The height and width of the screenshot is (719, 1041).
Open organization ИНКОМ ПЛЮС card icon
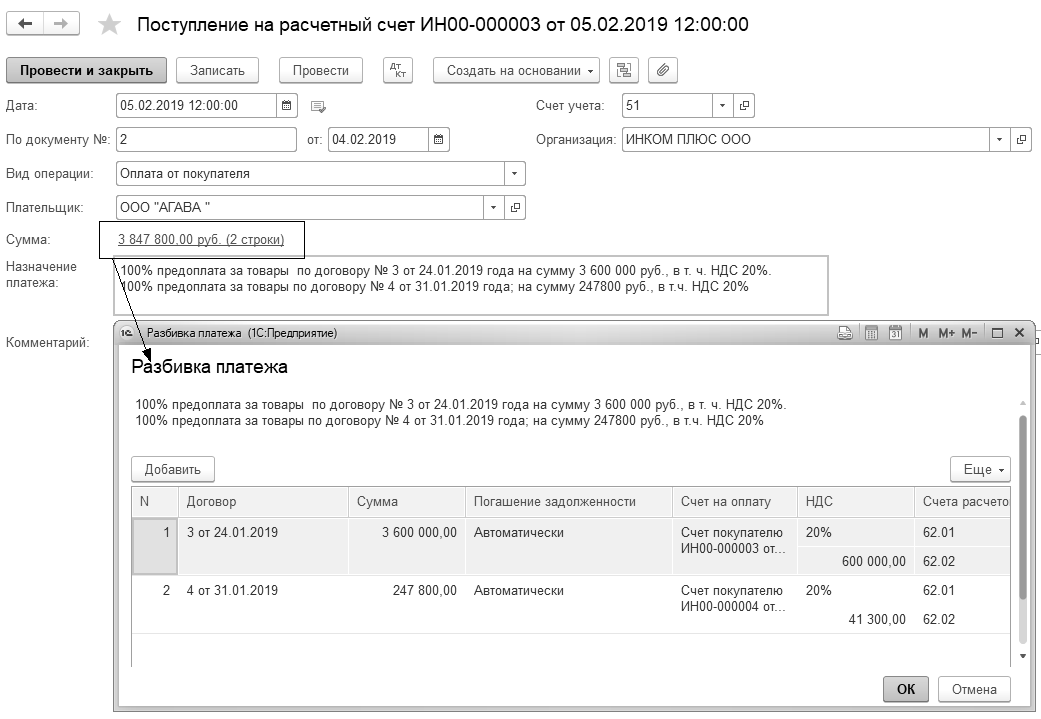[x=1021, y=139]
